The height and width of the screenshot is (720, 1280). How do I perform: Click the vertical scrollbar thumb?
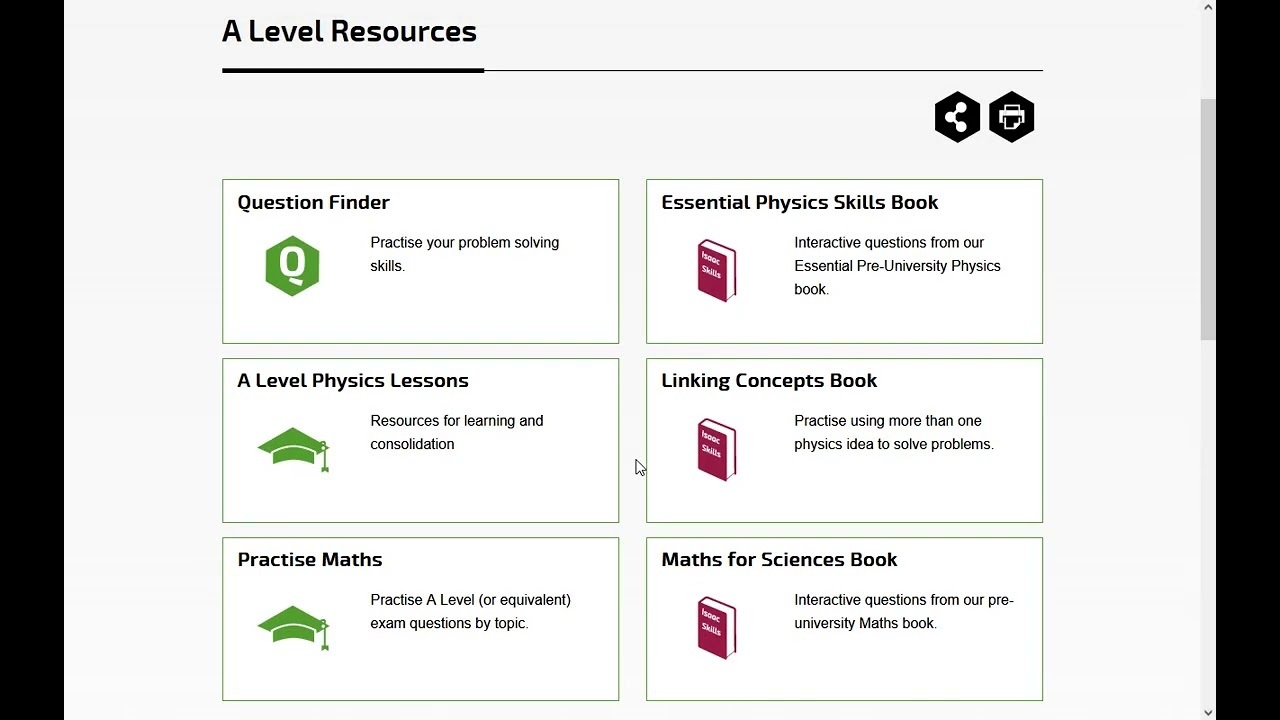(1208, 220)
